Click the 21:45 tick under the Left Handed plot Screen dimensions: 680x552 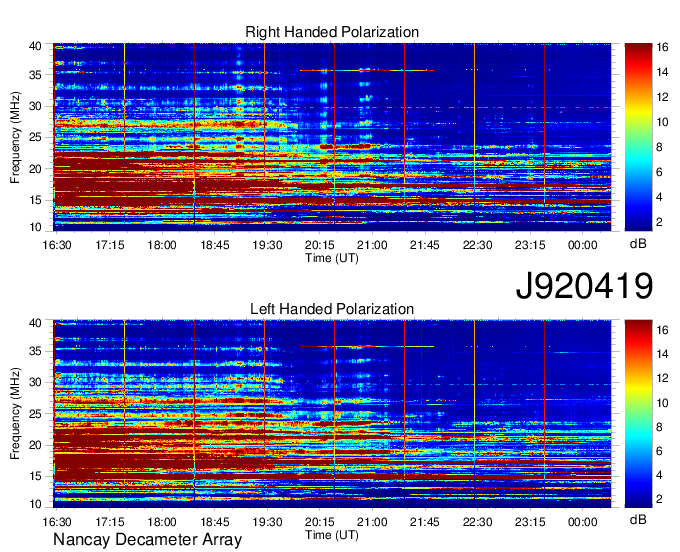pyautogui.click(x=425, y=522)
